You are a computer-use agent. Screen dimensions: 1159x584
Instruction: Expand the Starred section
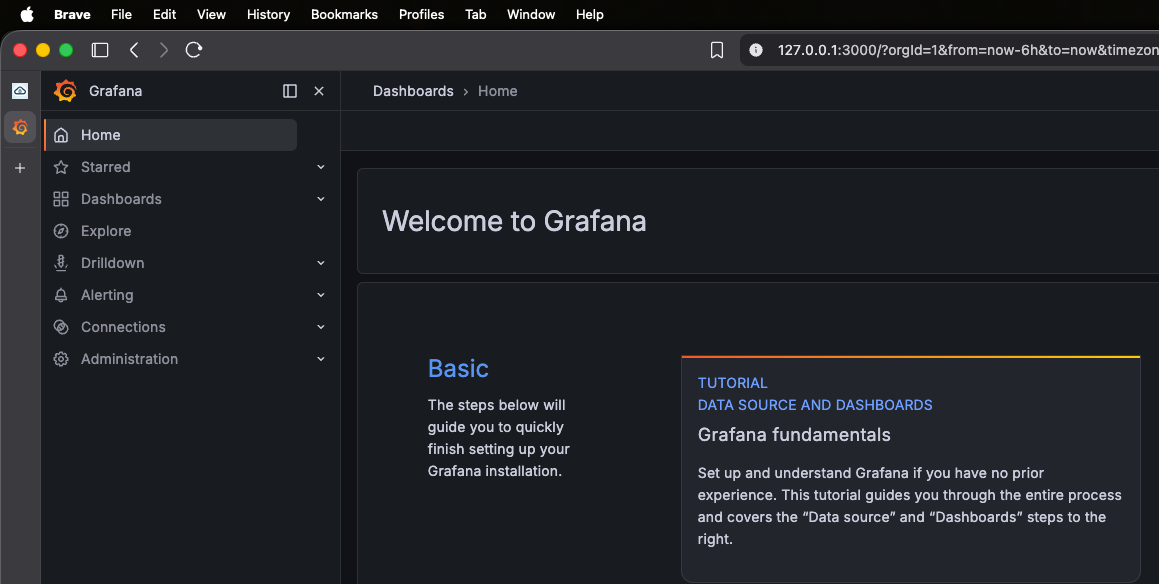pos(321,167)
